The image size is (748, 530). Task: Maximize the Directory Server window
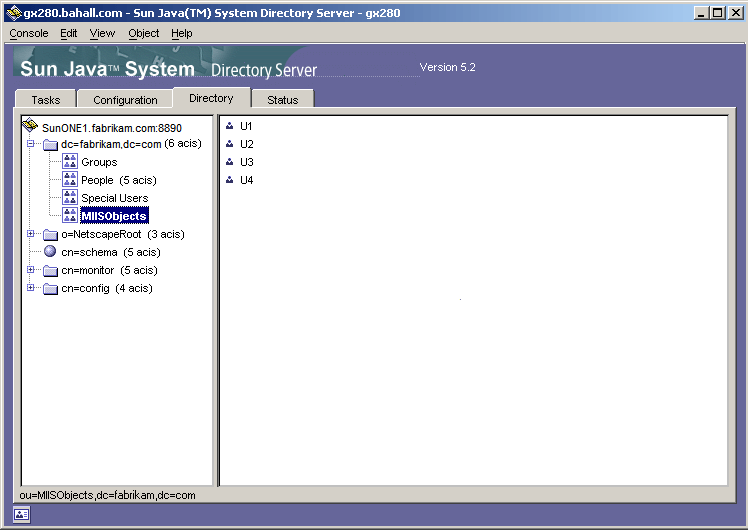[x=717, y=13]
